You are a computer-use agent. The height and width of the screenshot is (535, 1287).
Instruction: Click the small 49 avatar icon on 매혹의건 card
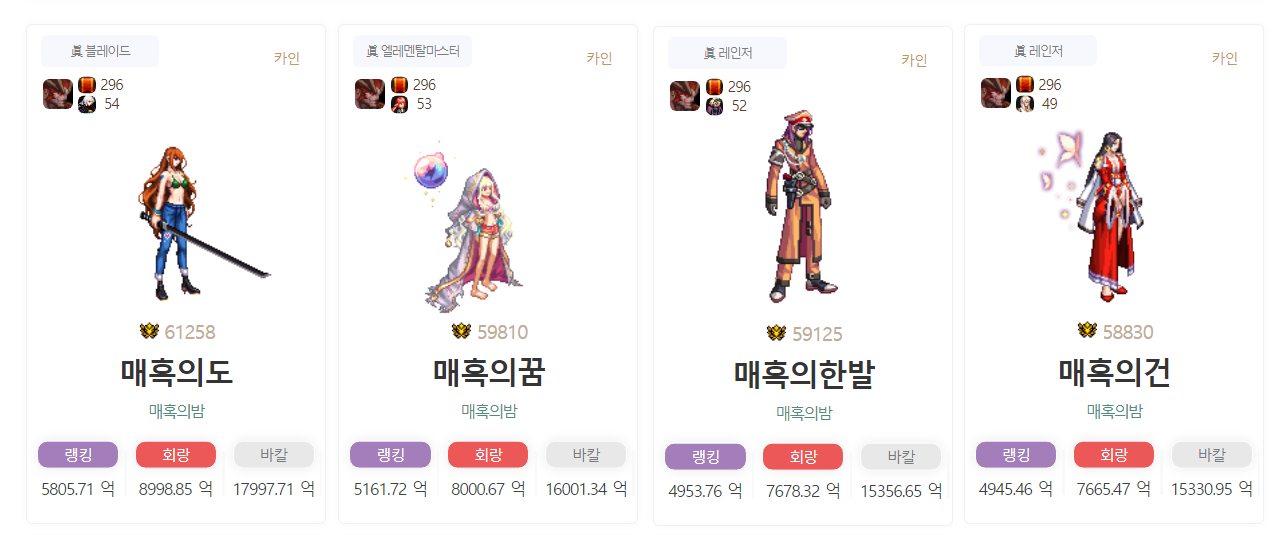tap(1025, 104)
